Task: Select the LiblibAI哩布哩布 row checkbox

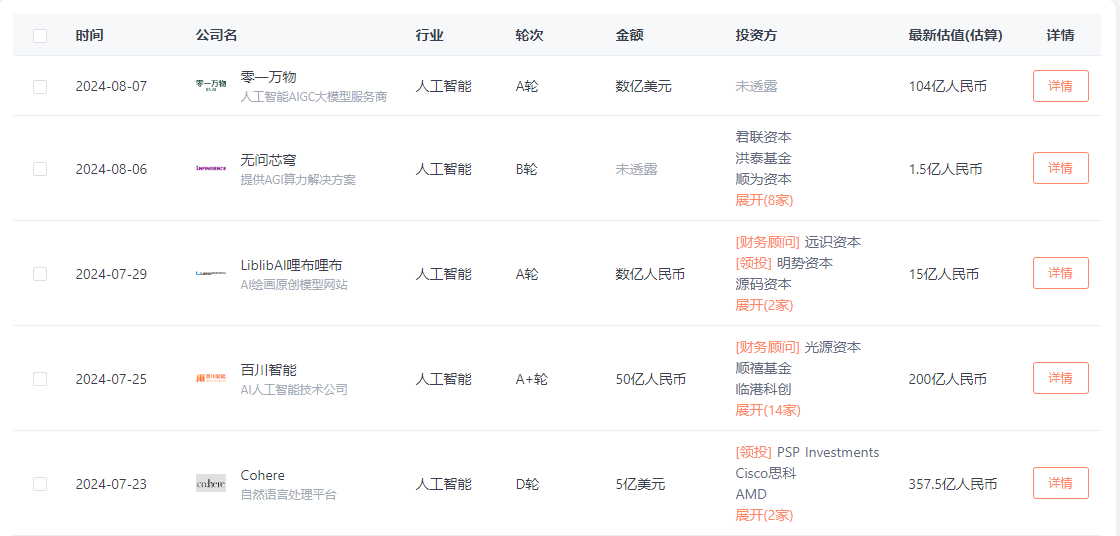Action: pos(40,274)
